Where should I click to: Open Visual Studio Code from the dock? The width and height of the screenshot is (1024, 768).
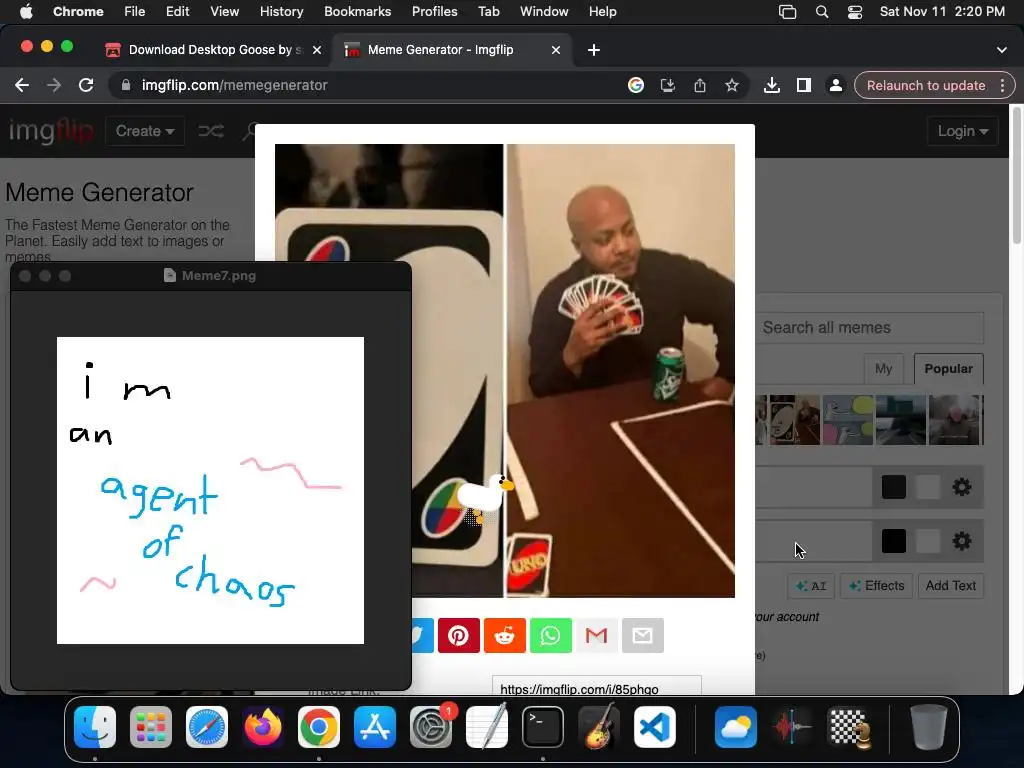click(x=654, y=727)
